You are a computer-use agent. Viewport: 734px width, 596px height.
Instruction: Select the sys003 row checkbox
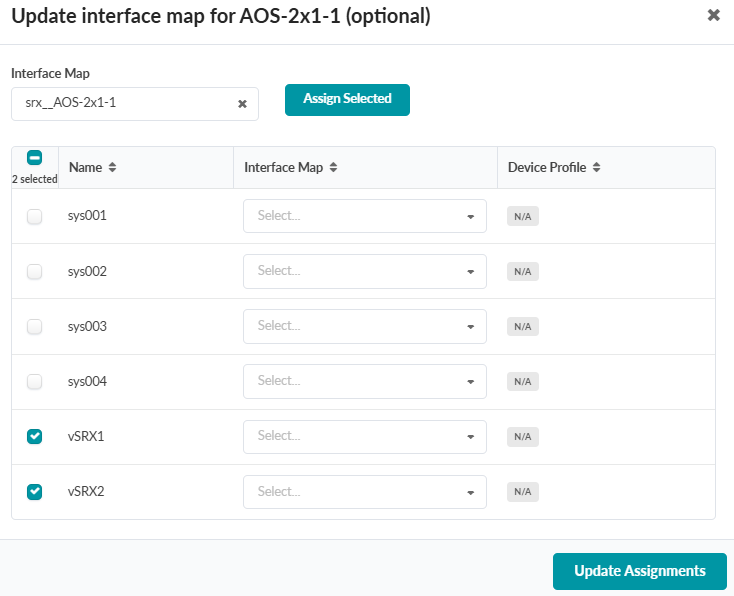pyautogui.click(x=35, y=326)
